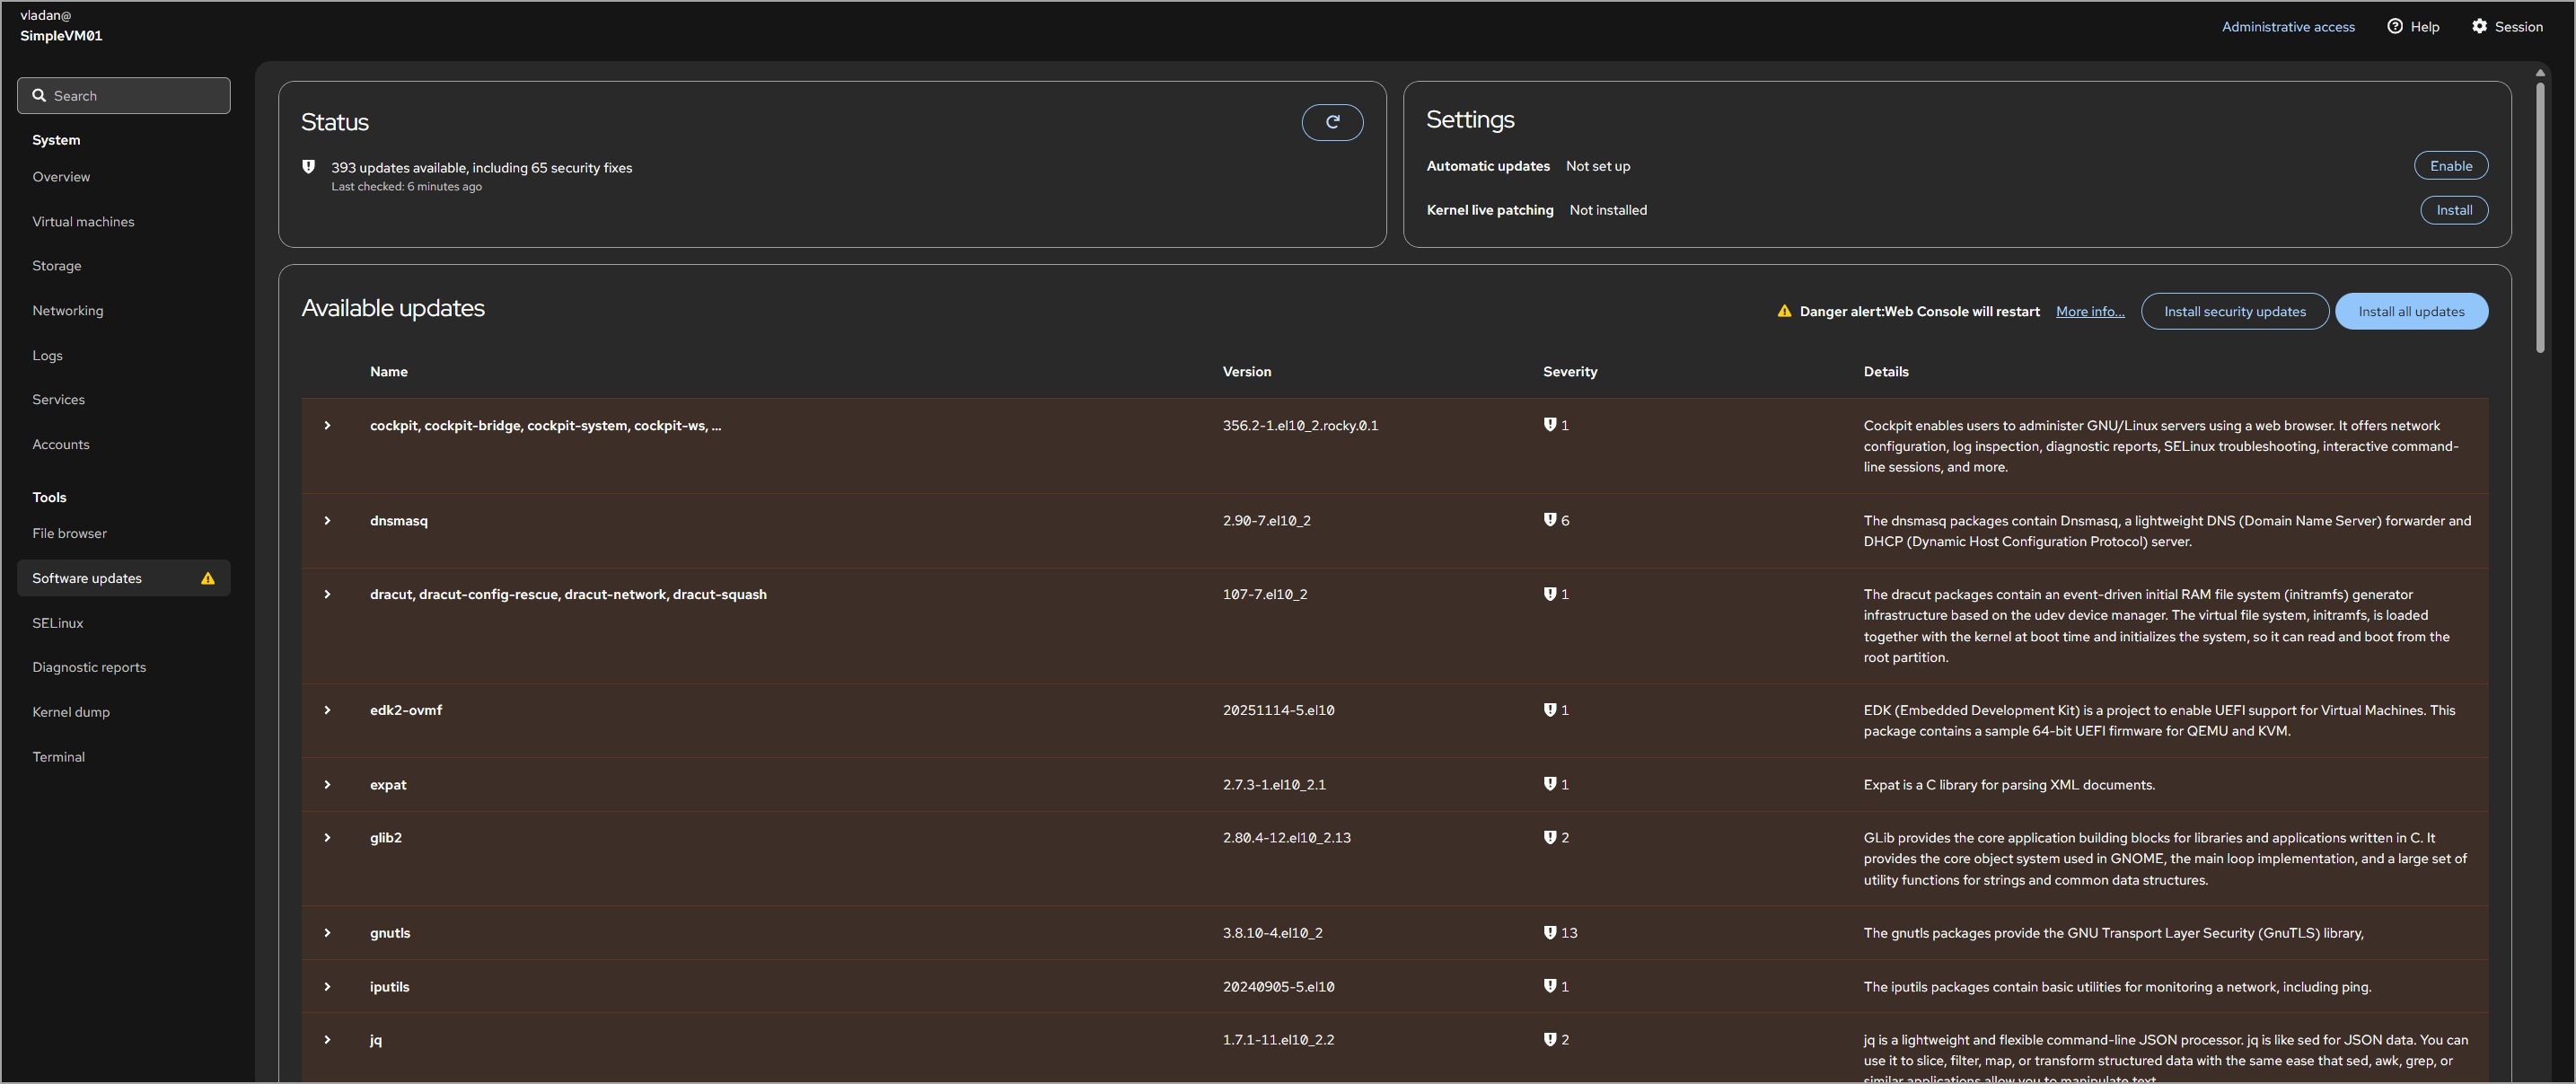Screen dimensions: 2576x1084
Task: Click version 2.90-7.el10_2
Action: 1266,520
